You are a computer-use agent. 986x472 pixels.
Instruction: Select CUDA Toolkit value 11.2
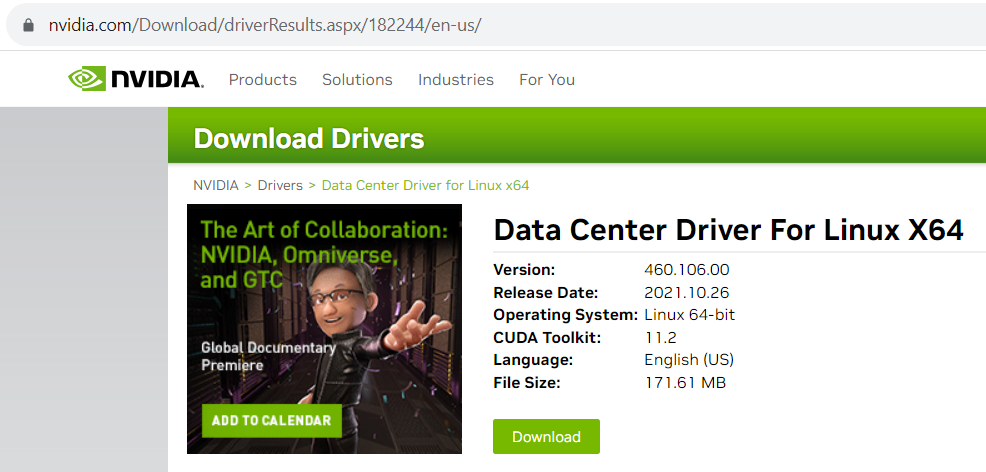pos(660,338)
